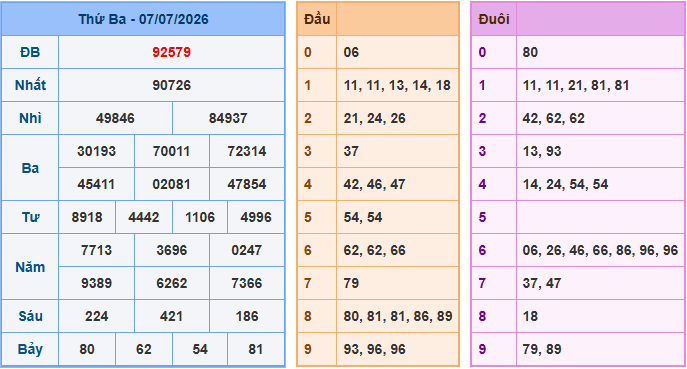
Task: Select third prize number 02081
Action: click(171, 184)
